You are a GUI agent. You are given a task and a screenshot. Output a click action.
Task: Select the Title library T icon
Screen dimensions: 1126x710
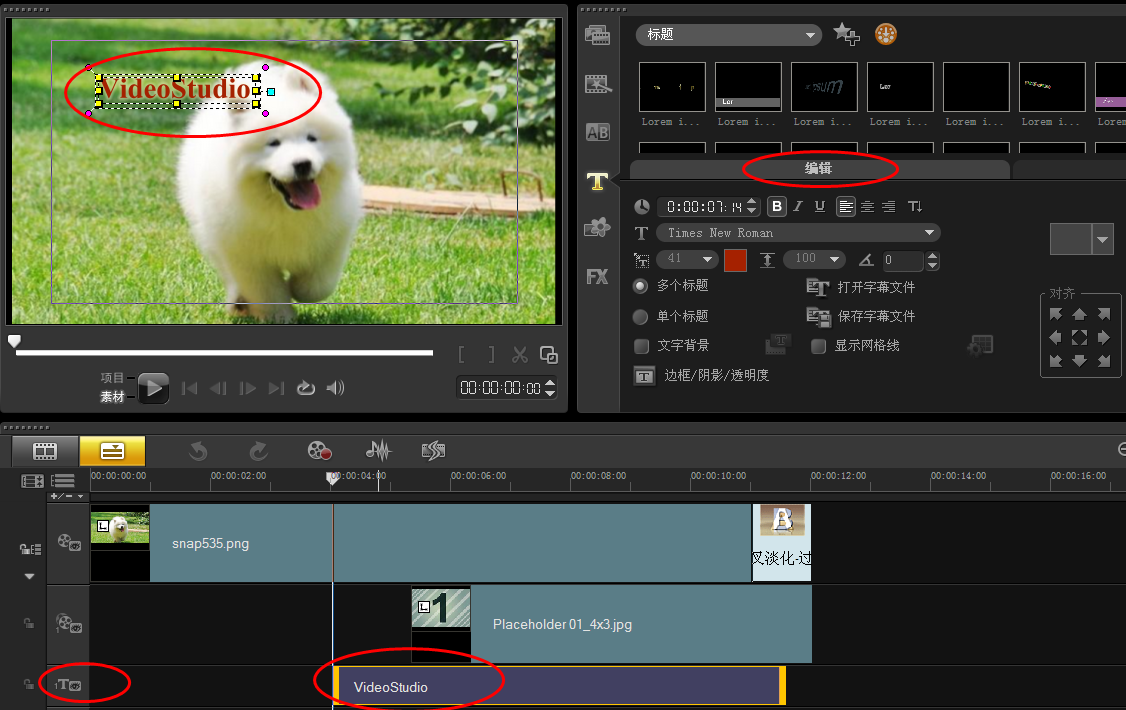tap(597, 182)
